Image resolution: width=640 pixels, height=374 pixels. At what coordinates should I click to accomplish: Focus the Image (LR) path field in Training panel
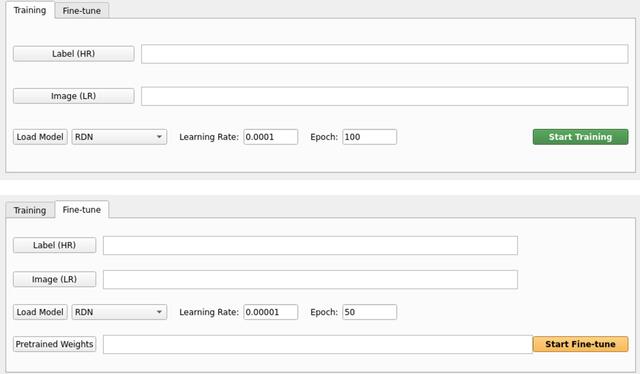pos(384,96)
